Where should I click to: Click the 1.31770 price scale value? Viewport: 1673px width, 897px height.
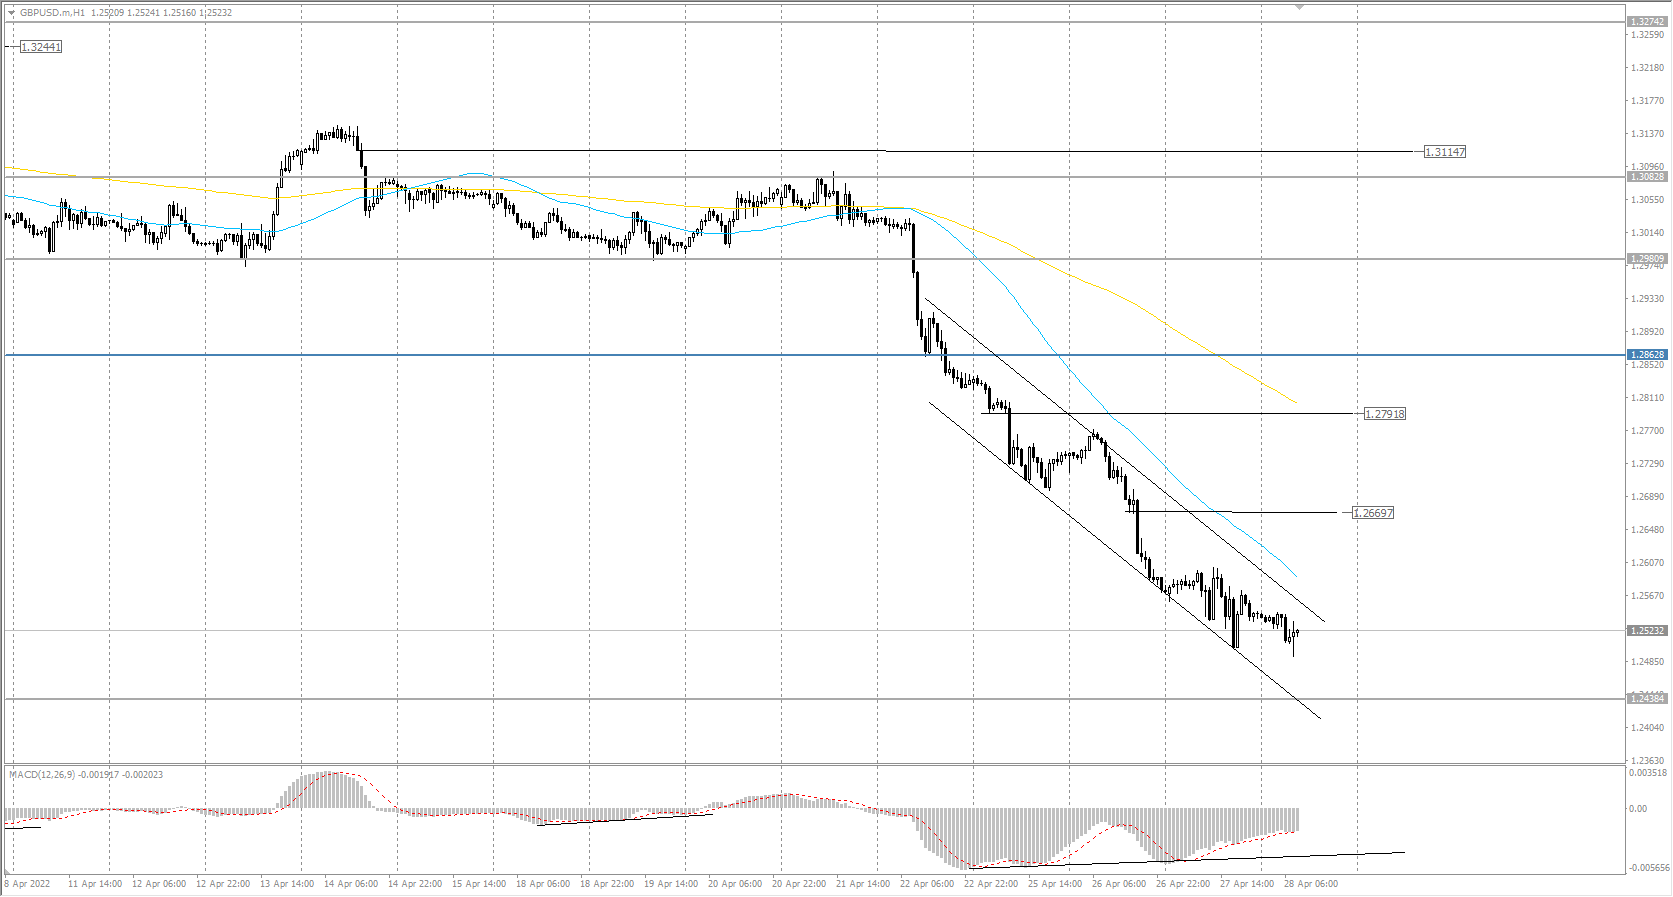click(x=1647, y=101)
